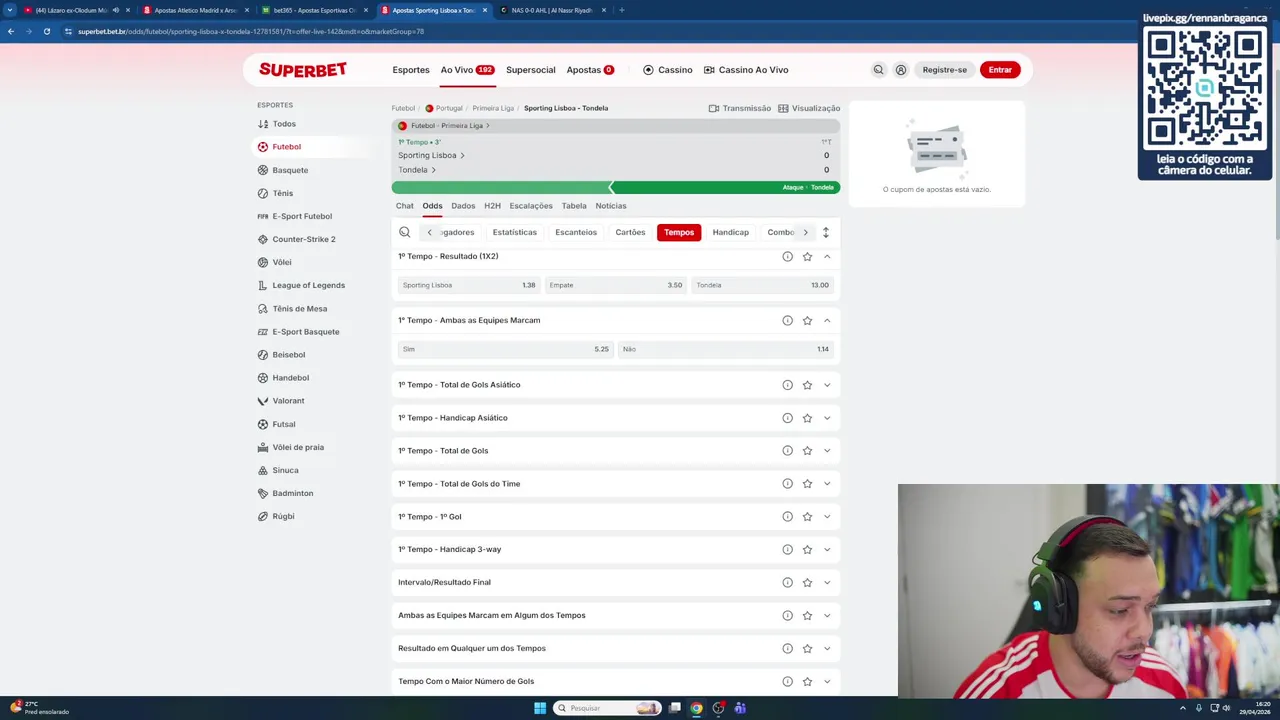The image size is (1280, 720).
Task: Favorite the 1º Tempo - Total de Gols market
Action: [807, 451]
